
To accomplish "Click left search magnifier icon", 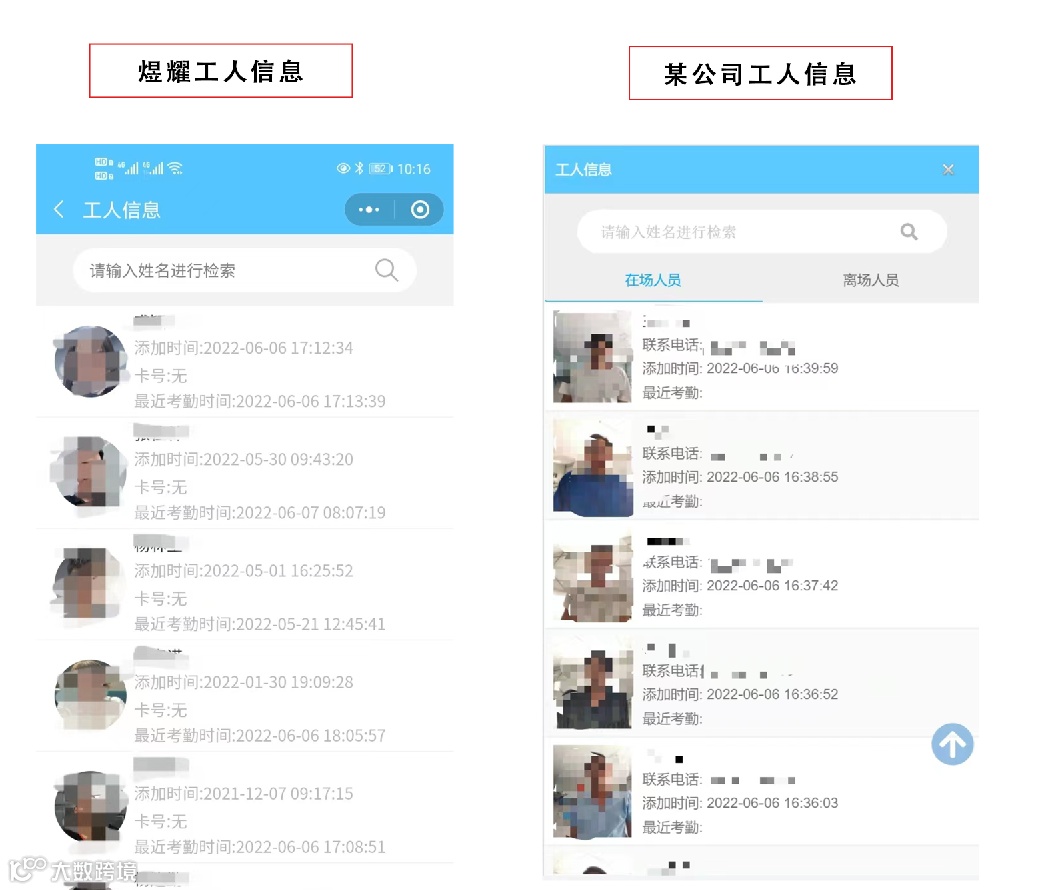I will point(386,270).
